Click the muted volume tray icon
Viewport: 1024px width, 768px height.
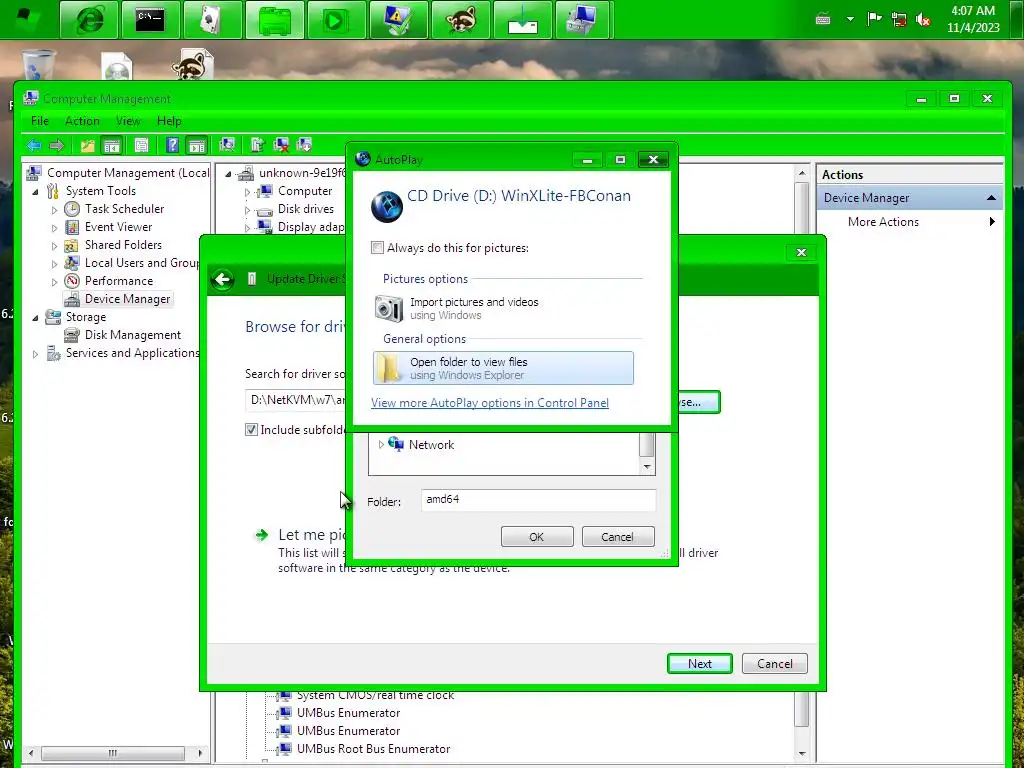(923, 20)
